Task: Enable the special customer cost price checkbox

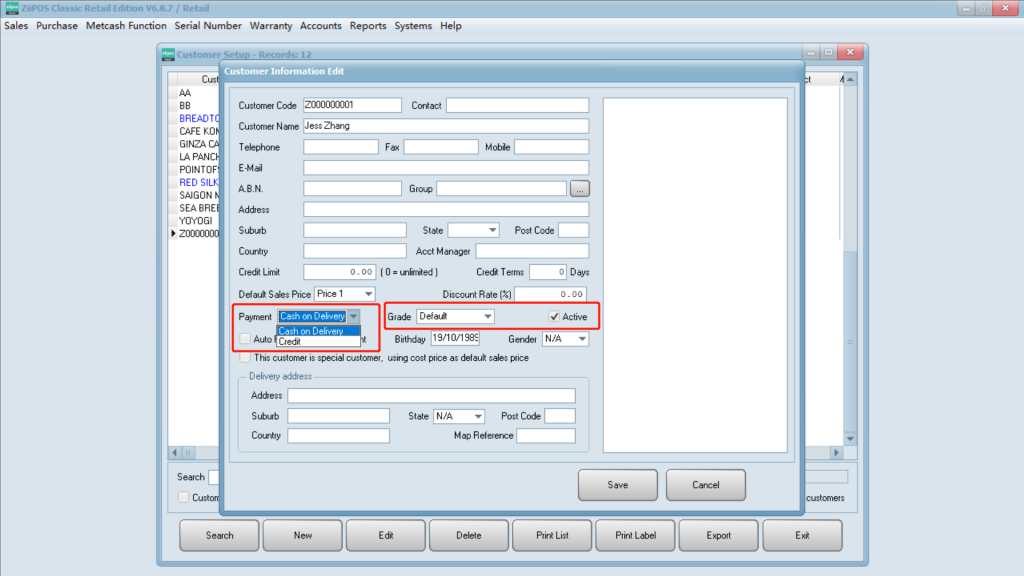Action: (245, 358)
